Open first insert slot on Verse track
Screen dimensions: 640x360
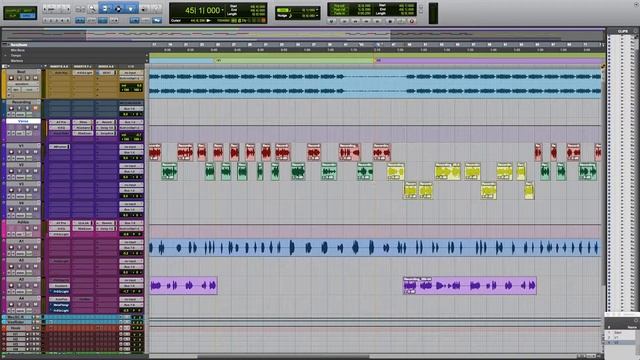(x=60, y=122)
